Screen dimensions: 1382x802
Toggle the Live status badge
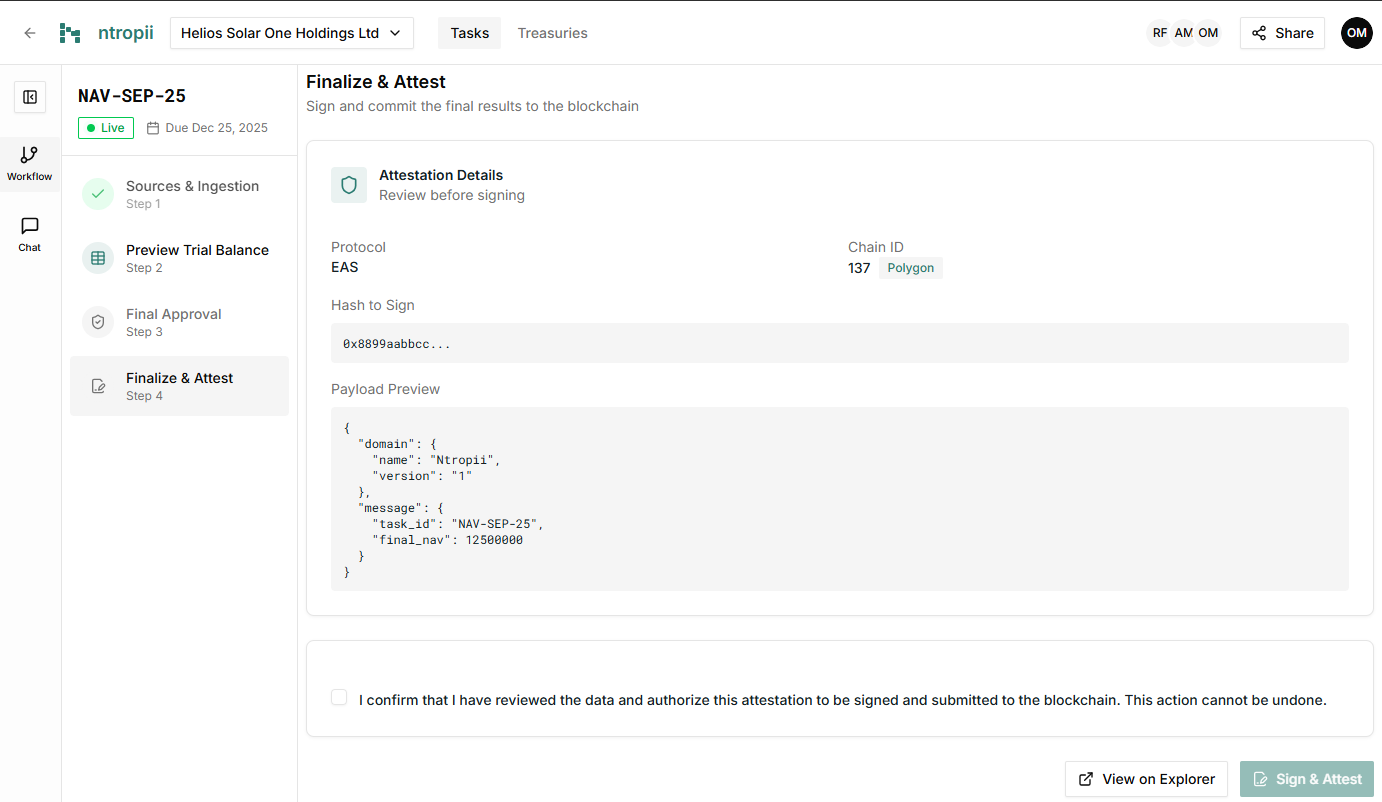pos(105,127)
